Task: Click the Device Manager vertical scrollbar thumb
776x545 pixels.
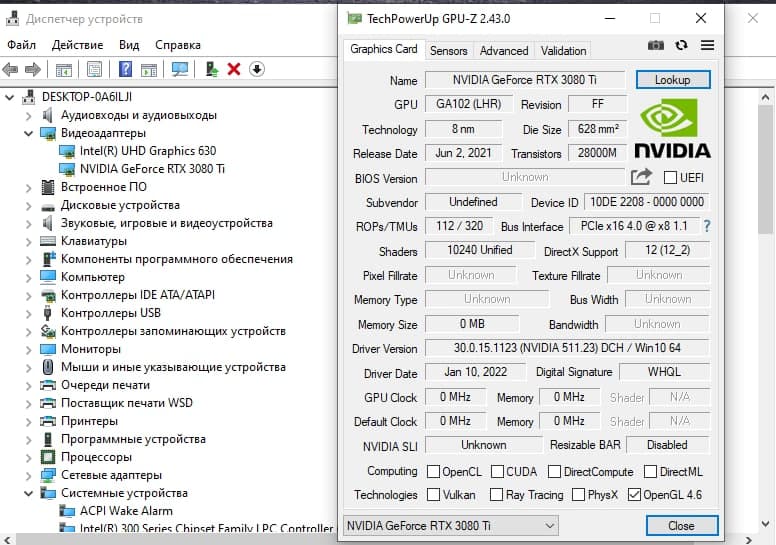Action: [765, 170]
